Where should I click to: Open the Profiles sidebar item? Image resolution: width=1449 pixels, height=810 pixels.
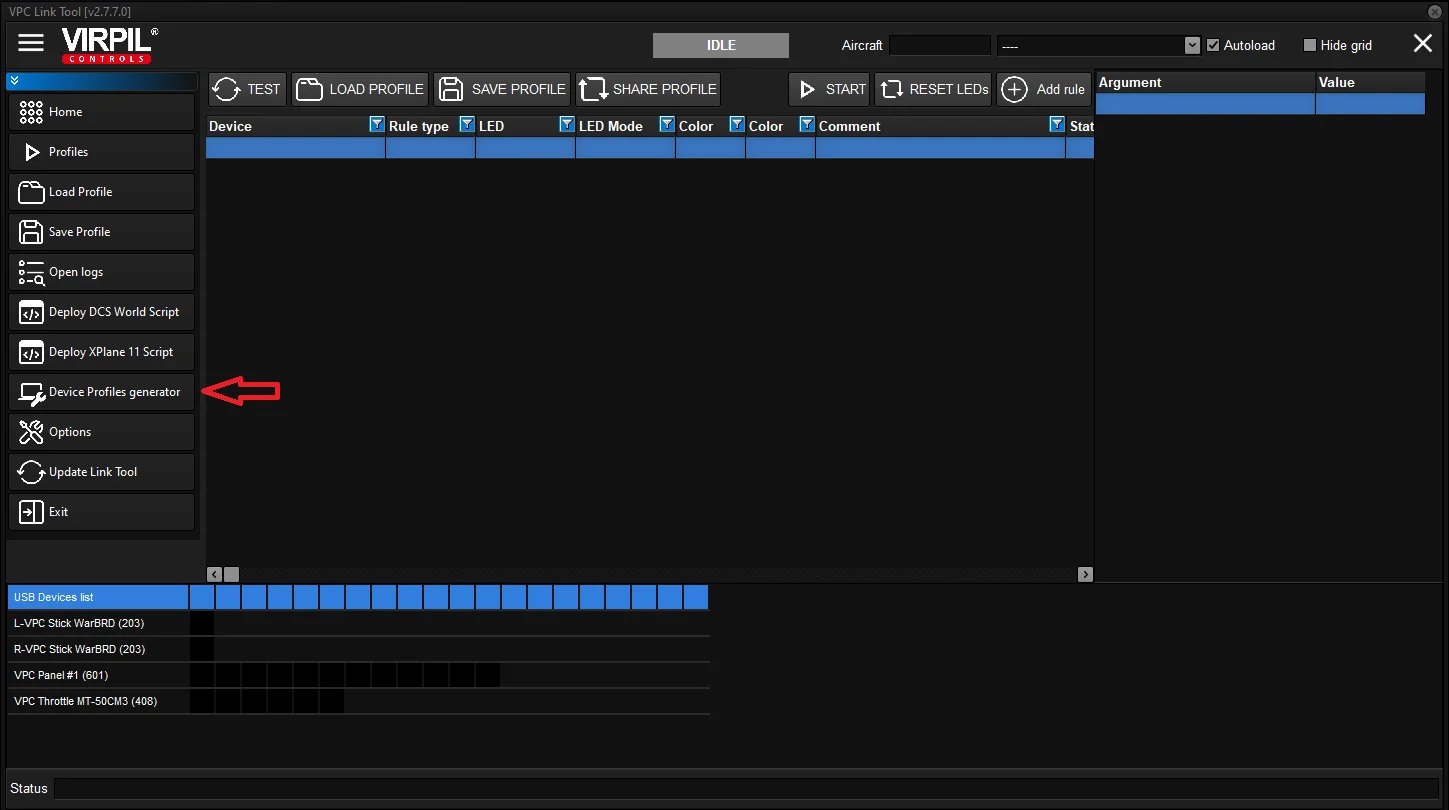pos(101,152)
